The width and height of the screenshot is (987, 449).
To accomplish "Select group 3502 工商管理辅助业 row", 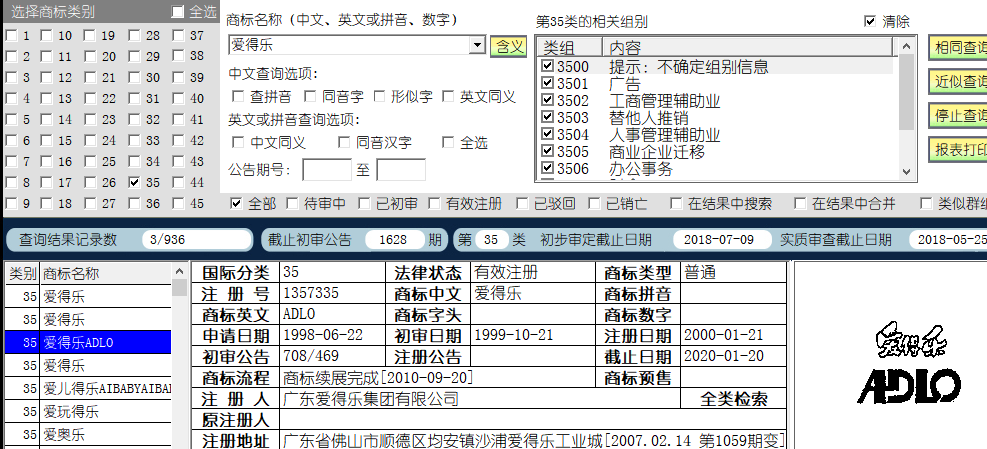I will point(718,101).
